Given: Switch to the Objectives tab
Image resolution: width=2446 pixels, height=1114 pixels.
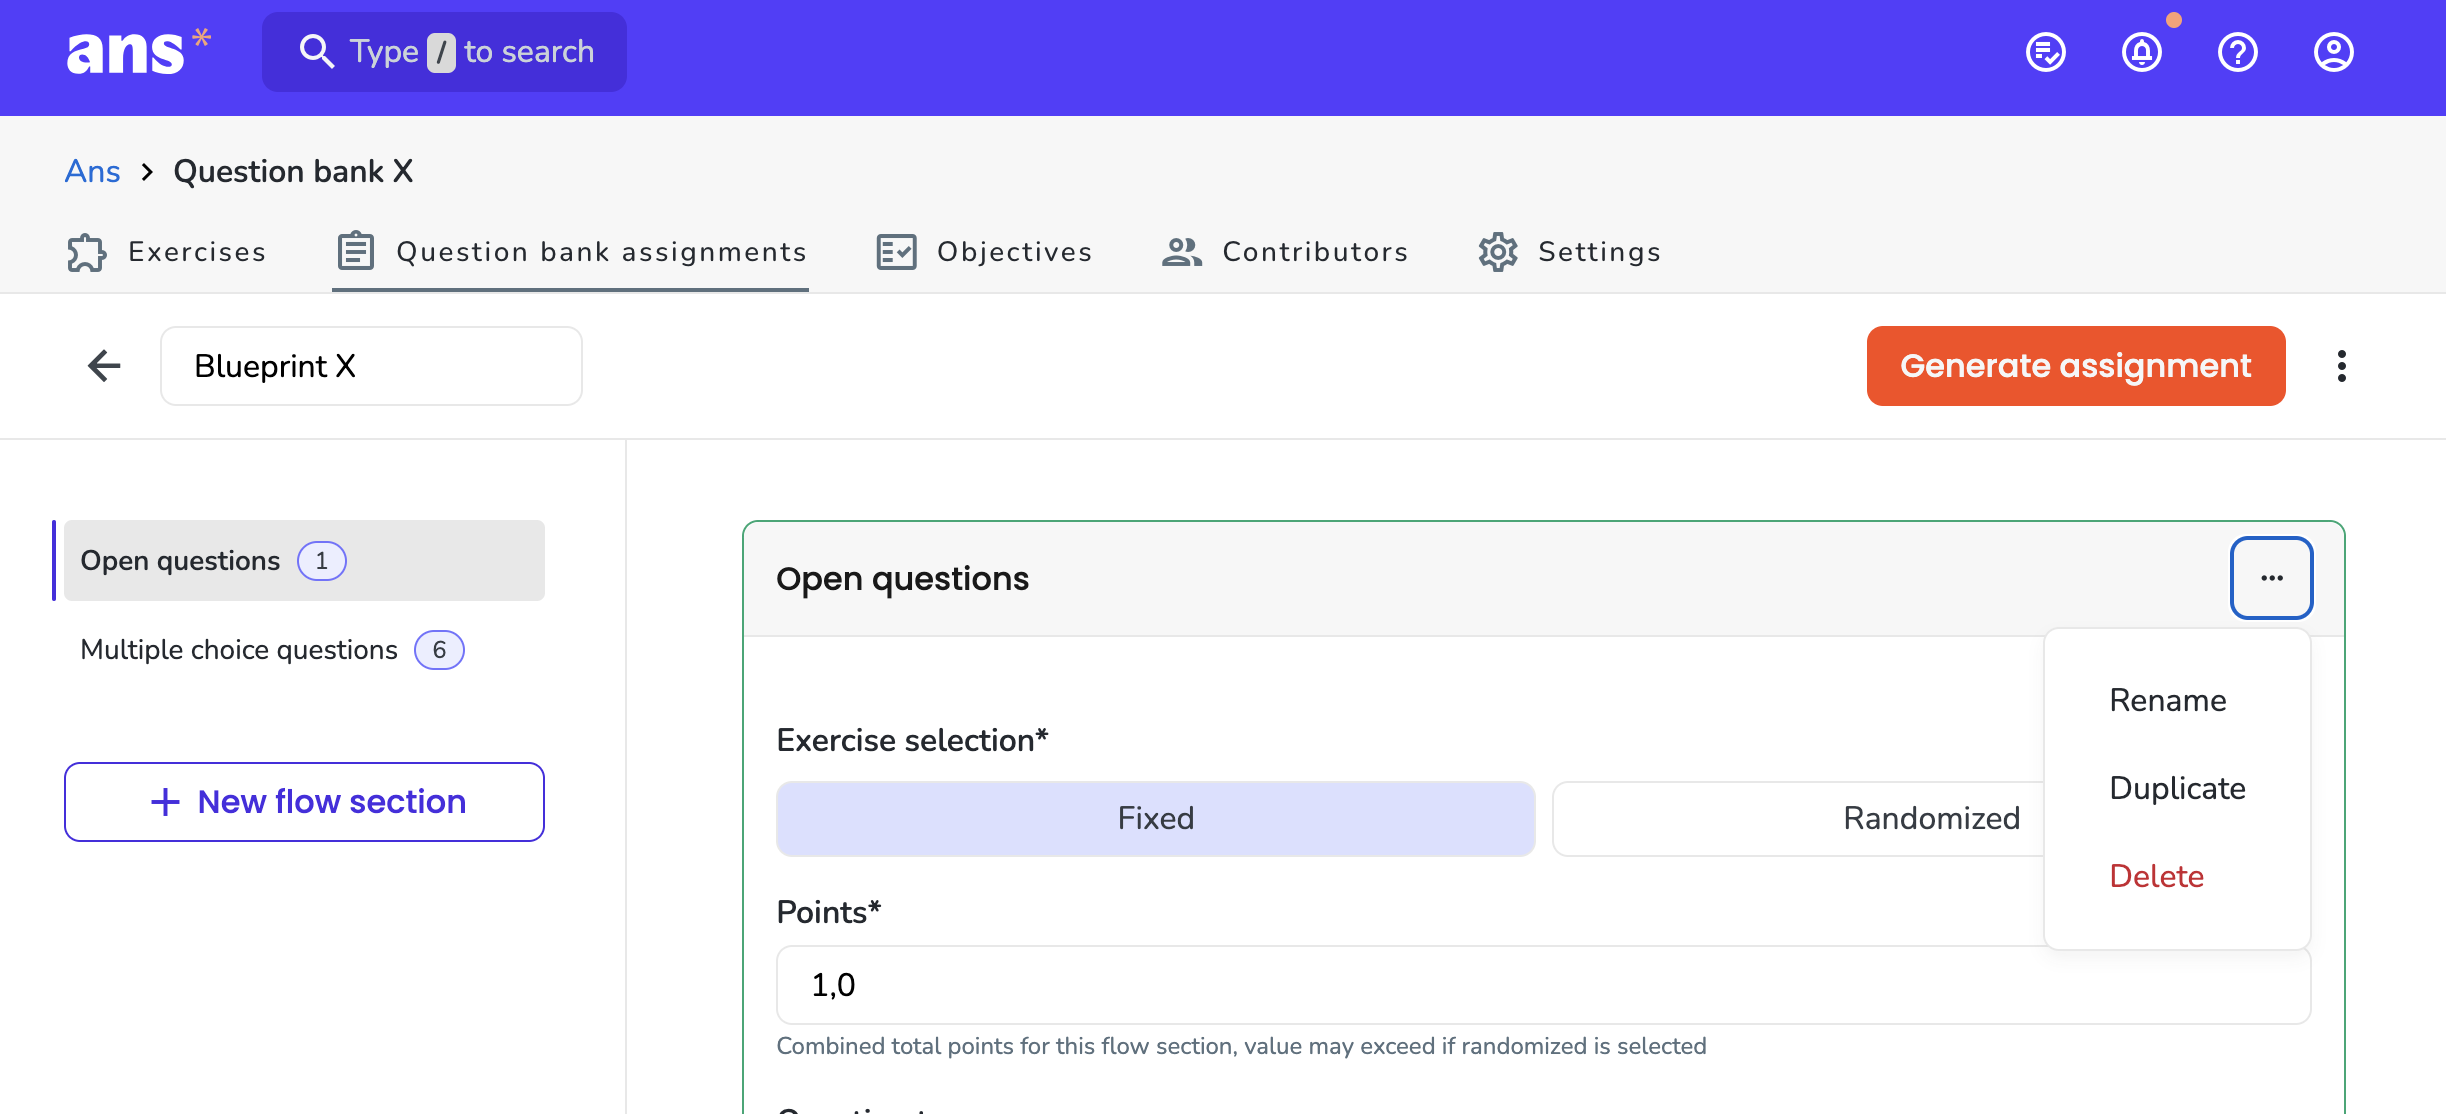Looking at the screenshot, I should pyautogui.click(x=984, y=252).
